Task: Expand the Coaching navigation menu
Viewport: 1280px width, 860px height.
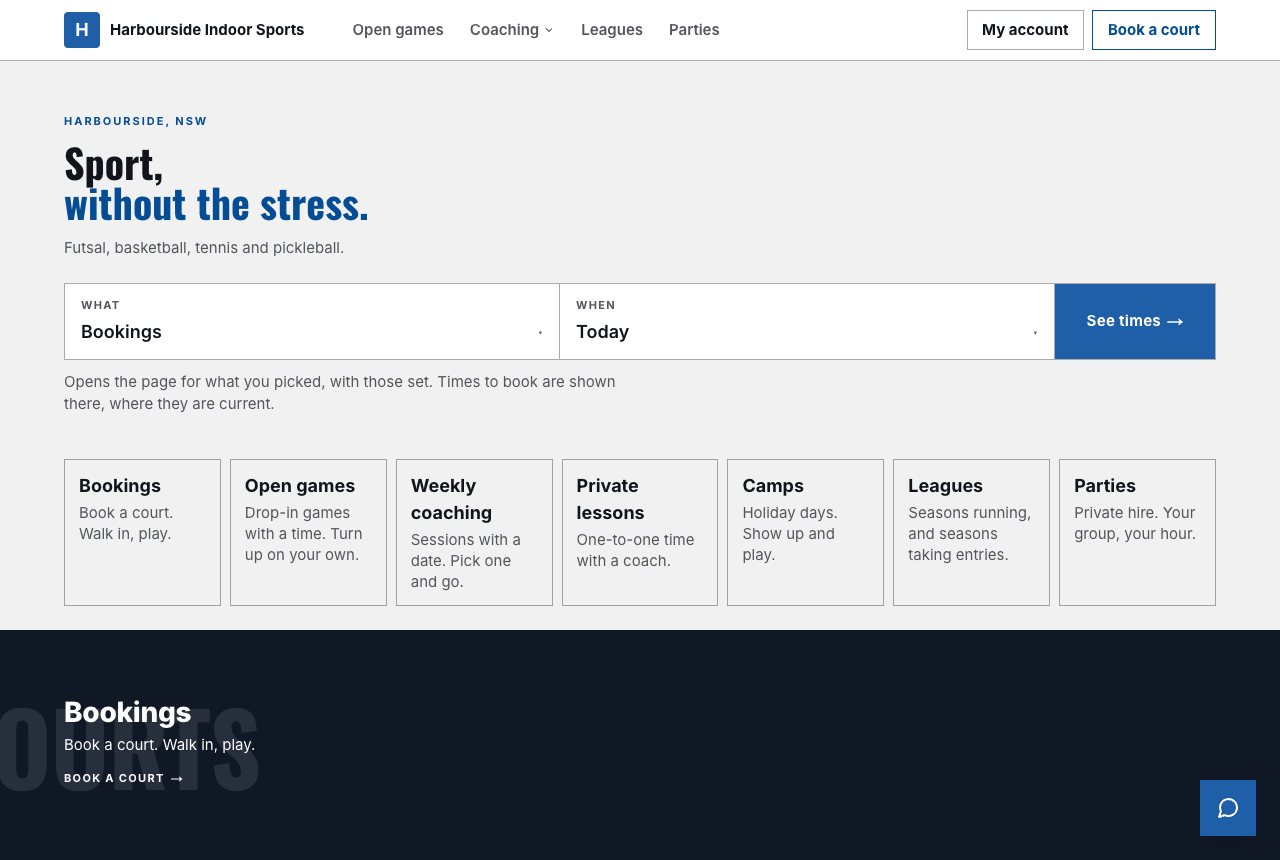Action: click(511, 30)
